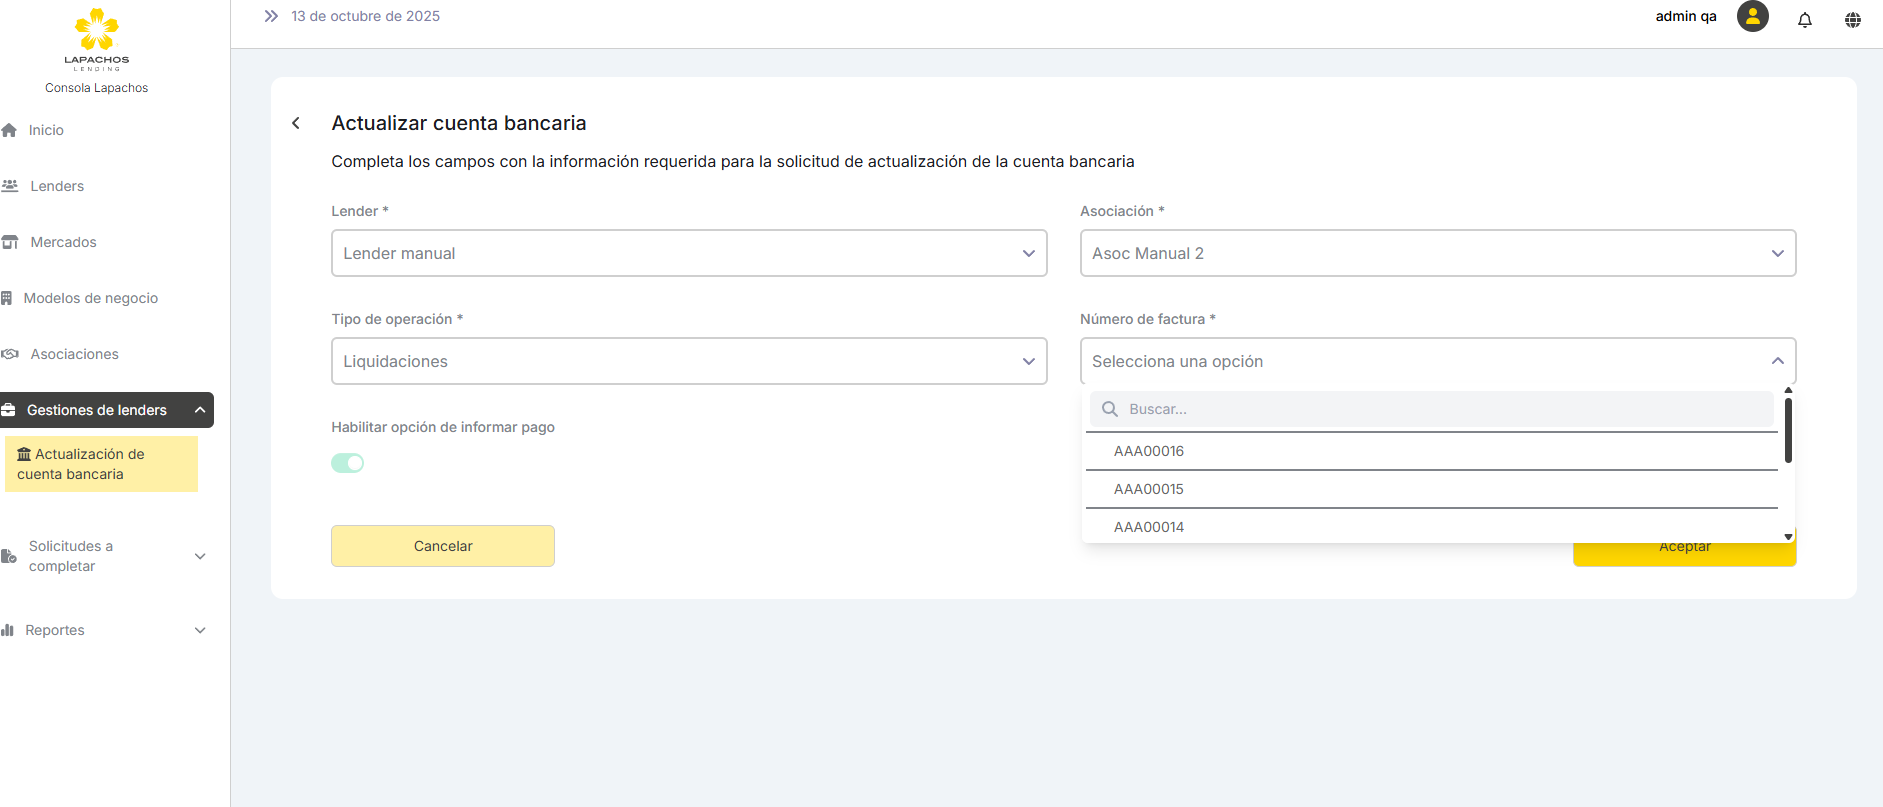Click the admin qa user avatar
1883x807 pixels.
pyautogui.click(x=1752, y=17)
